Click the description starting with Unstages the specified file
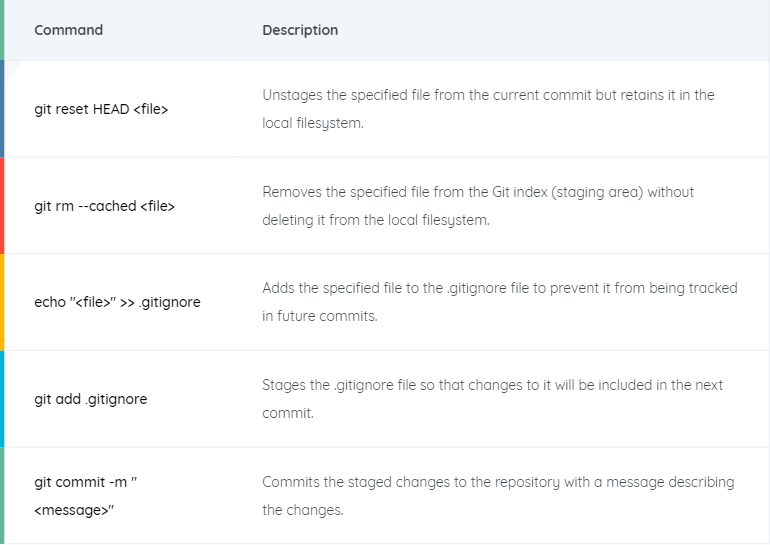The height and width of the screenshot is (545, 770). [x=488, y=109]
